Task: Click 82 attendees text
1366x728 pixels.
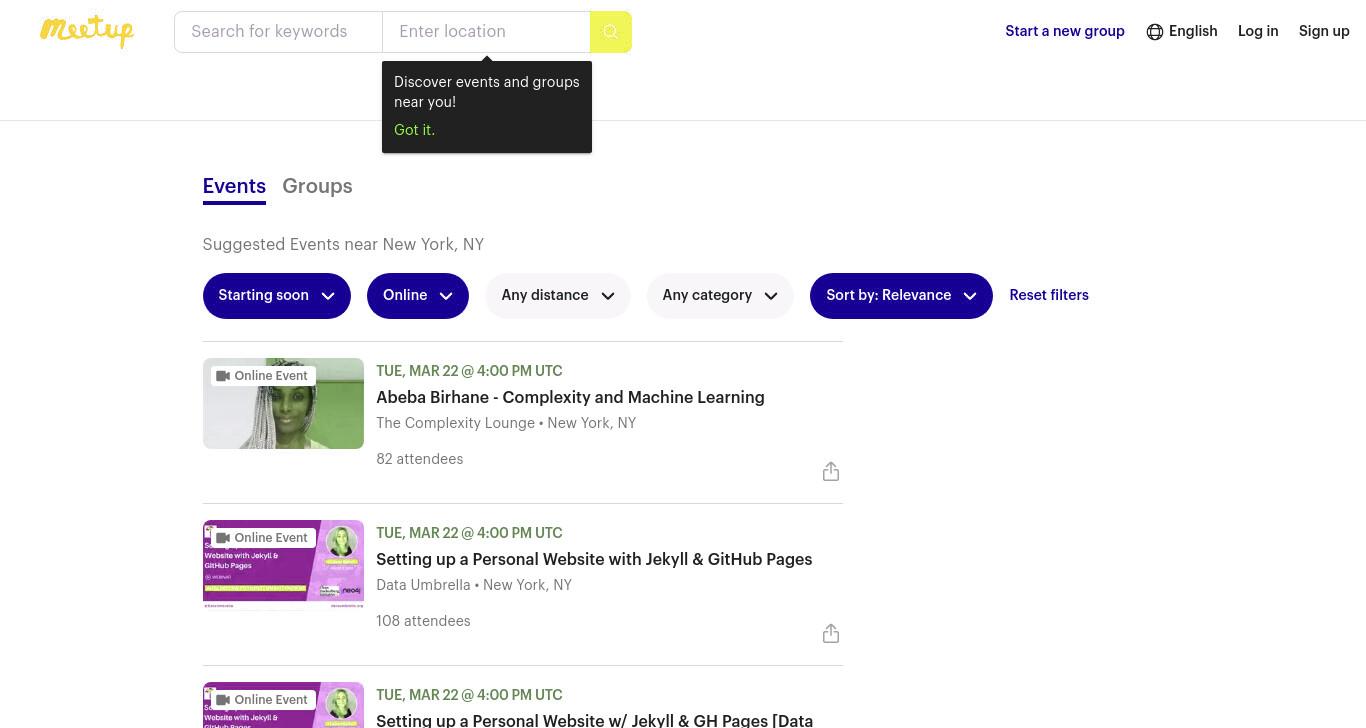Action: (x=420, y=459)
